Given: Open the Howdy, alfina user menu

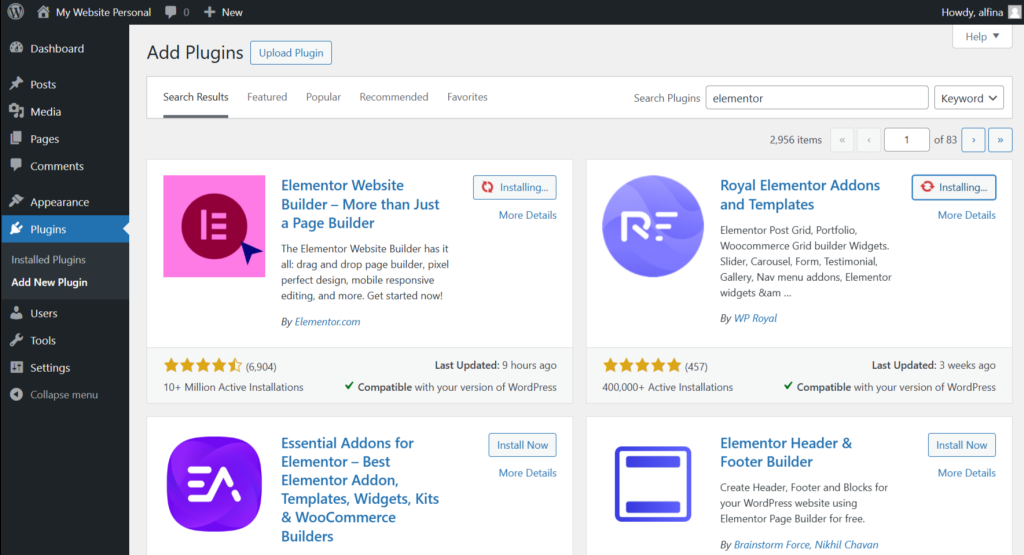Looking at the screenshot, I should [x=977, y=12].
